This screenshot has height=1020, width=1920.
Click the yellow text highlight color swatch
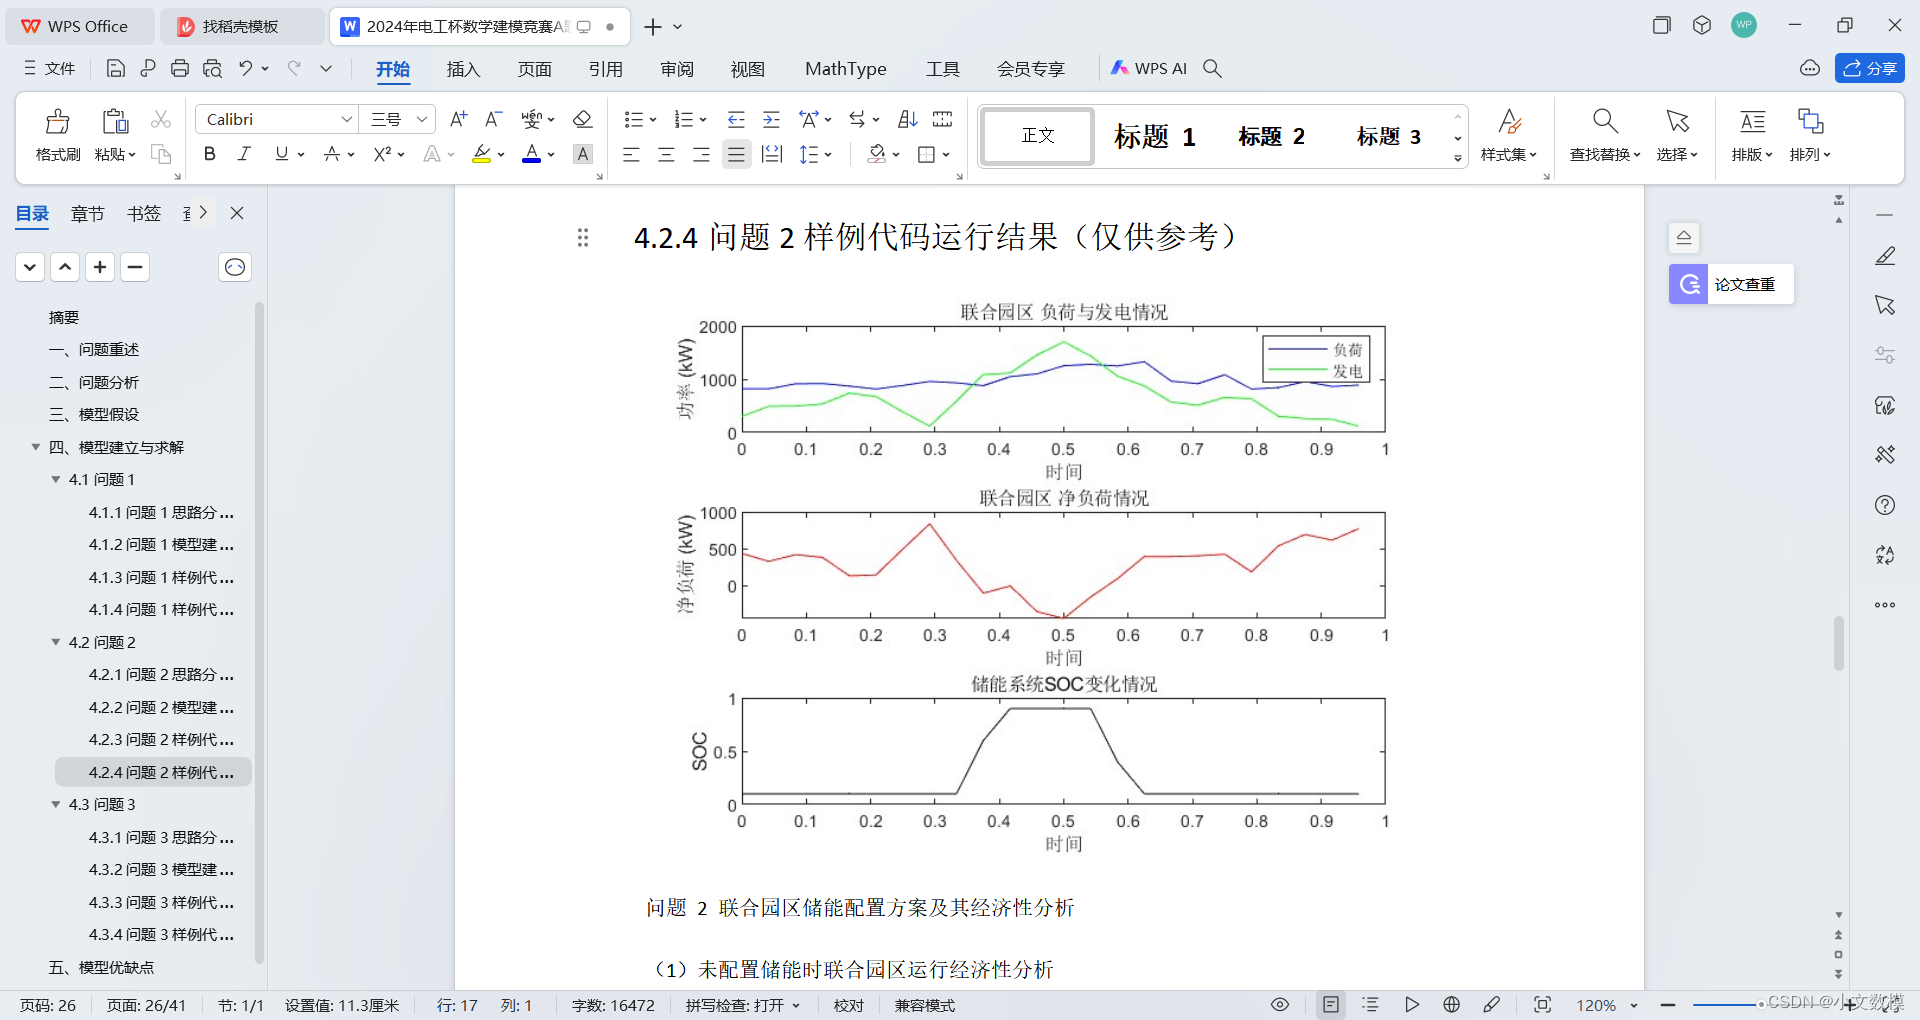(482, 154)
